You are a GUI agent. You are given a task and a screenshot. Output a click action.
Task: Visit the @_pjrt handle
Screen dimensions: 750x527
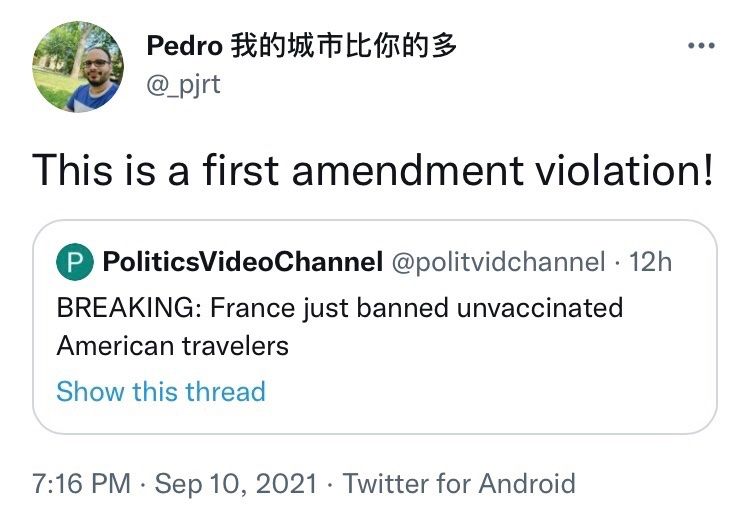coord(184,84)
